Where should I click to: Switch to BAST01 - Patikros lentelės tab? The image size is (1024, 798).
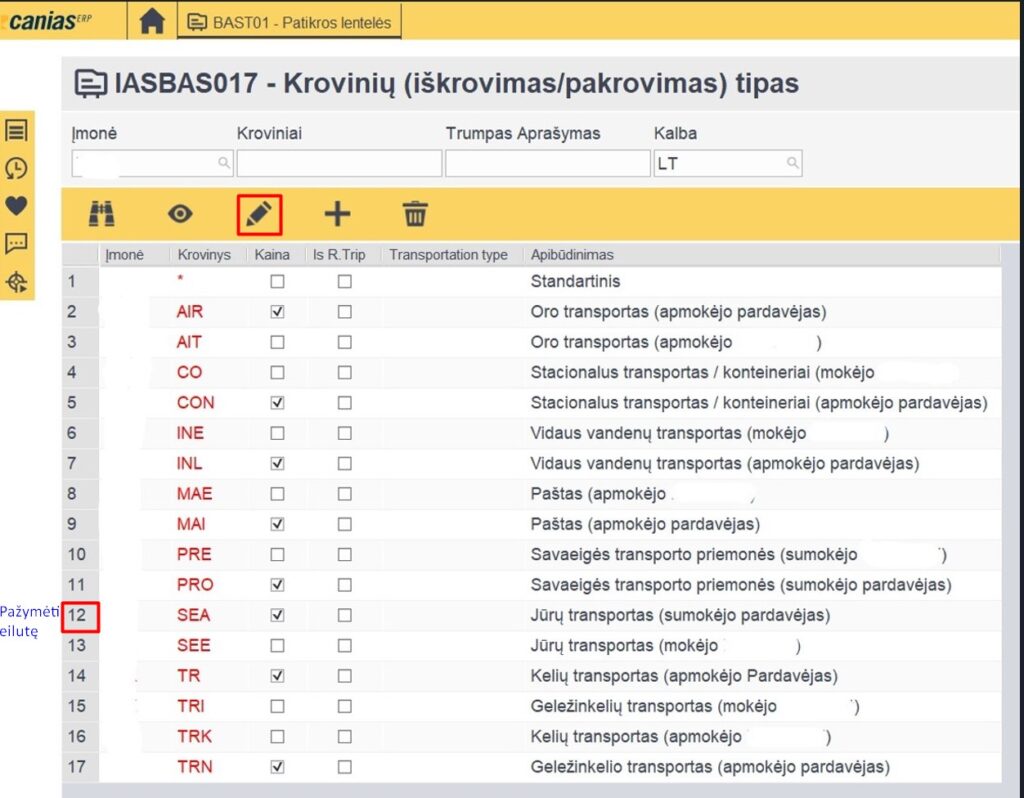pos(290,22)
